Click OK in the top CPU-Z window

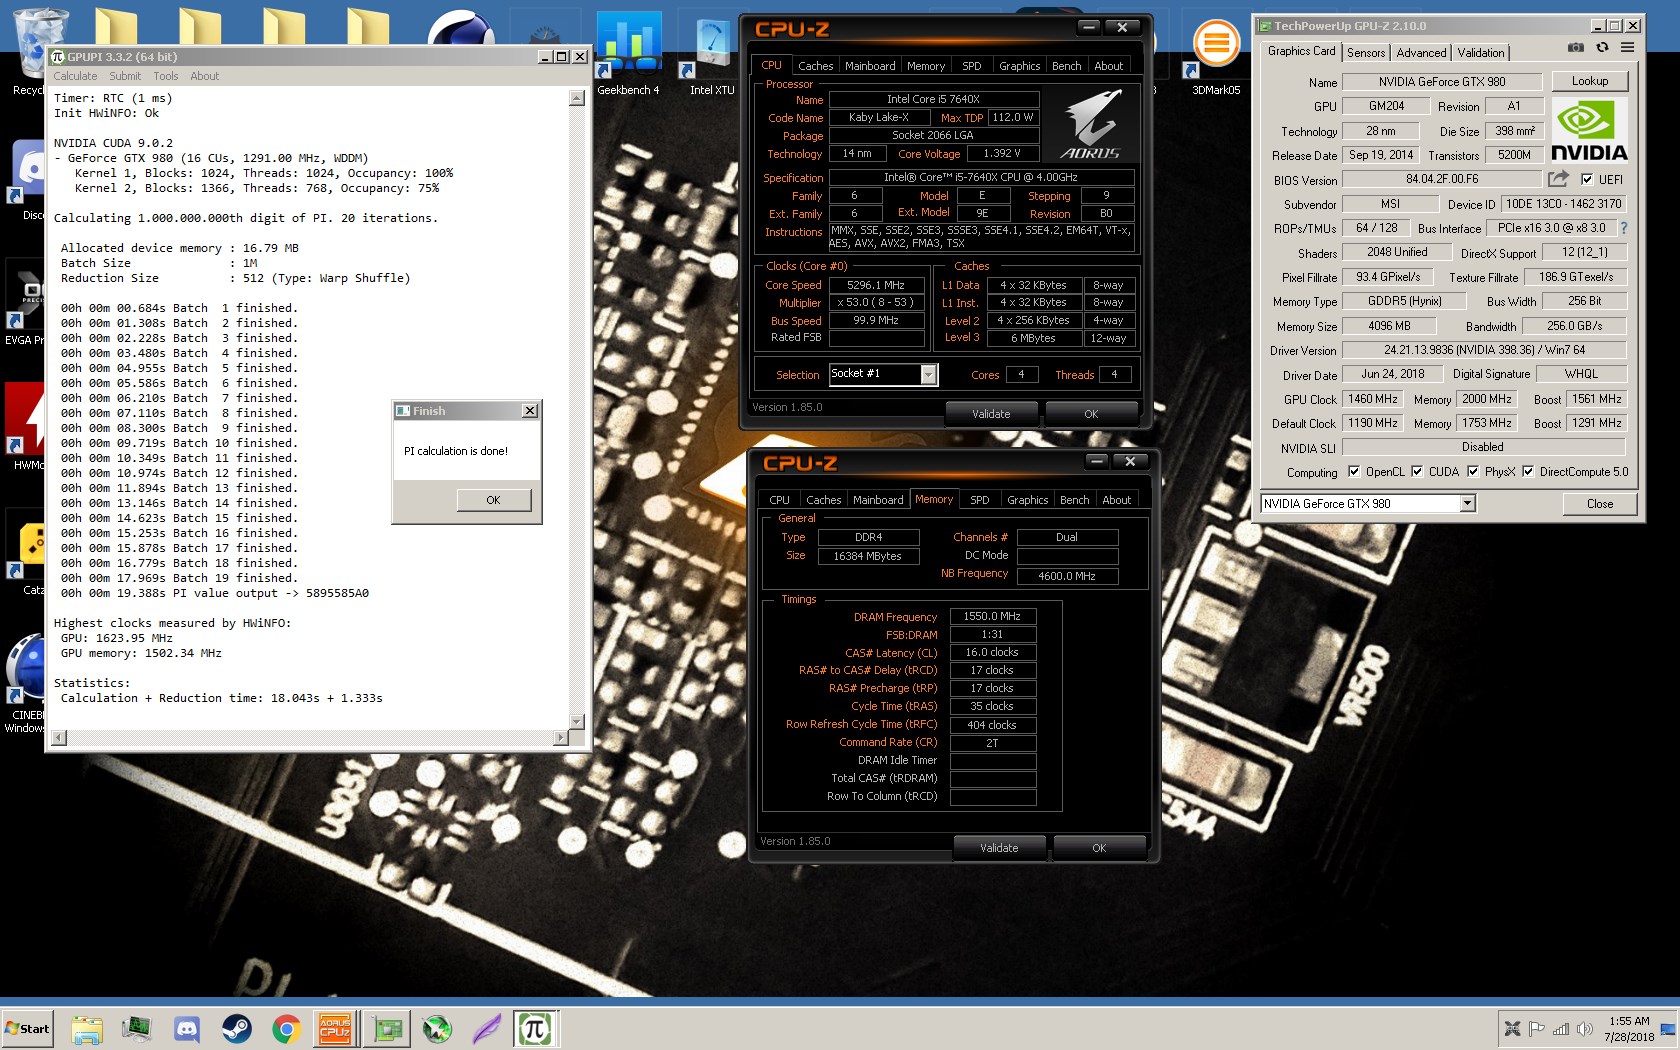pyautogui.click(x=1091, y=414)
